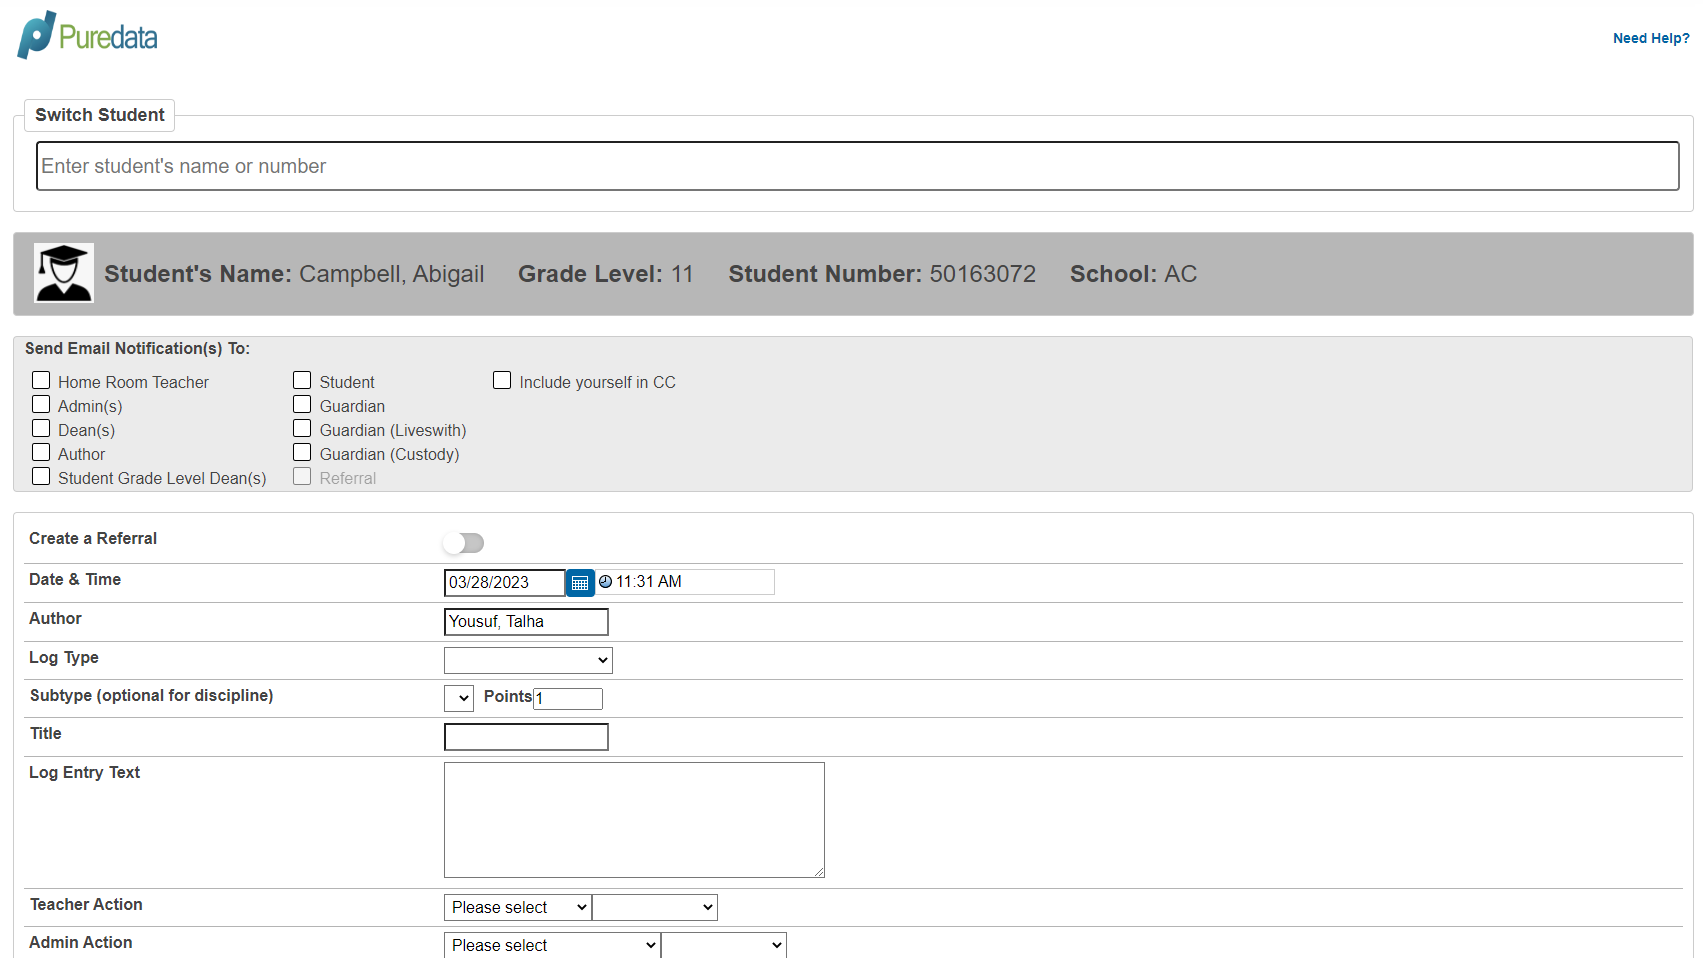Check the Student notification checkbox

302,380
